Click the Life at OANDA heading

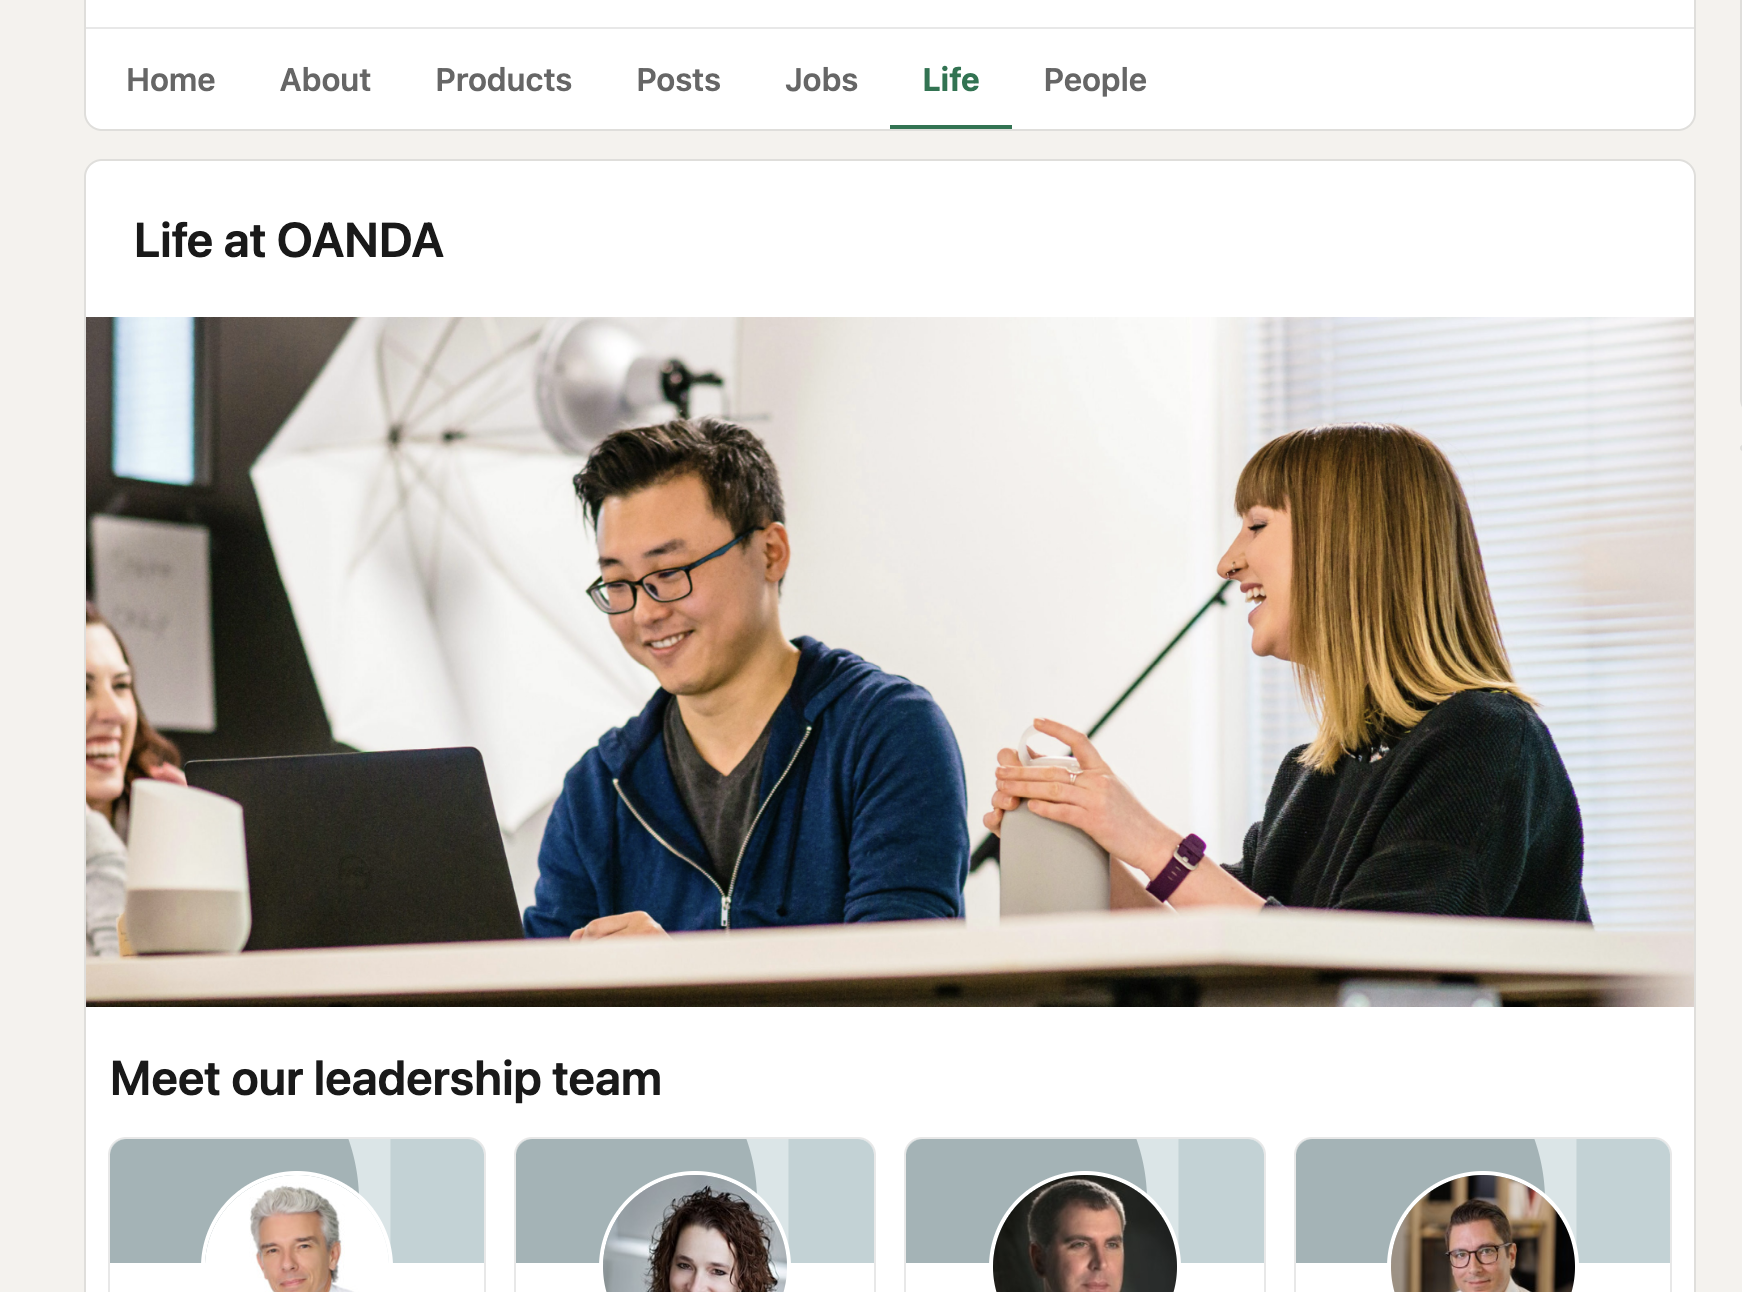[288, 241]
